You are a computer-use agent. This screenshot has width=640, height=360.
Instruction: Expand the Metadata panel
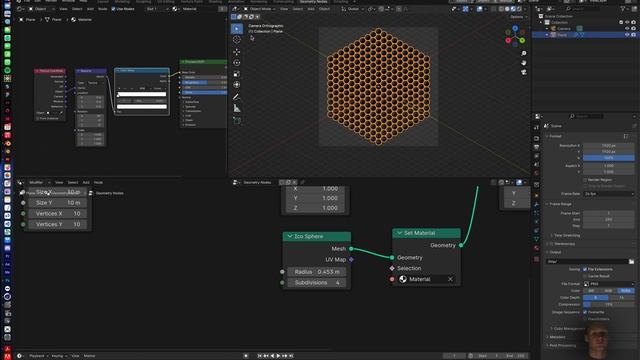pos(556,337)
